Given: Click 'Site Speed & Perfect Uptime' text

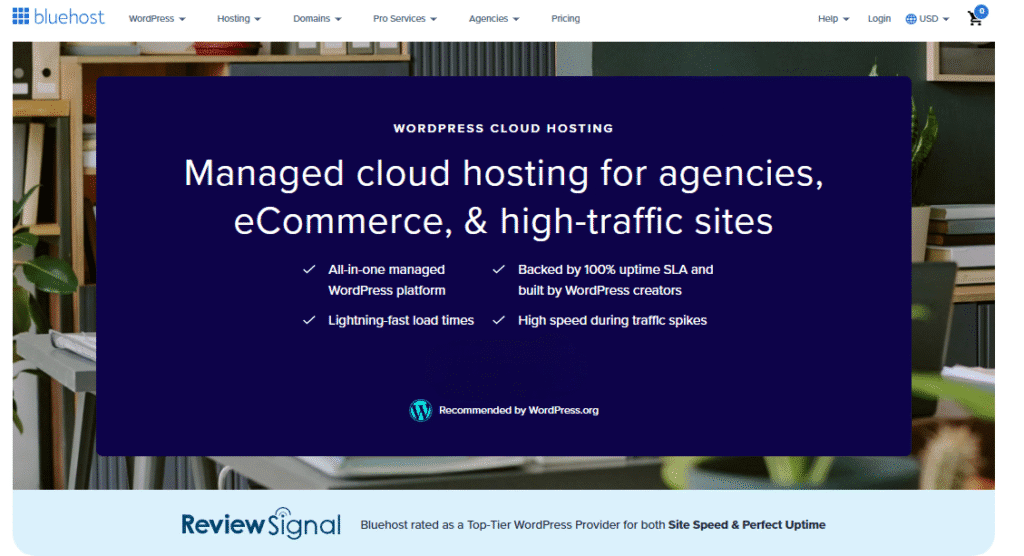Looking at the screenshot, I should [746, 525].
